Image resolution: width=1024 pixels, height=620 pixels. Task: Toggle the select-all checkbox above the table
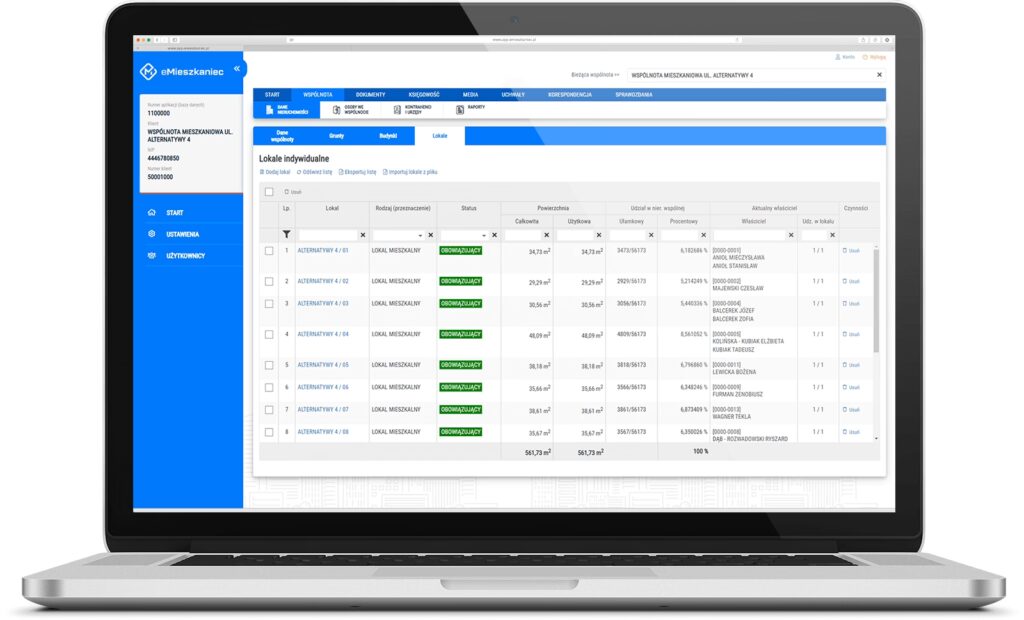pyautogui.click(x=268, y=191)
